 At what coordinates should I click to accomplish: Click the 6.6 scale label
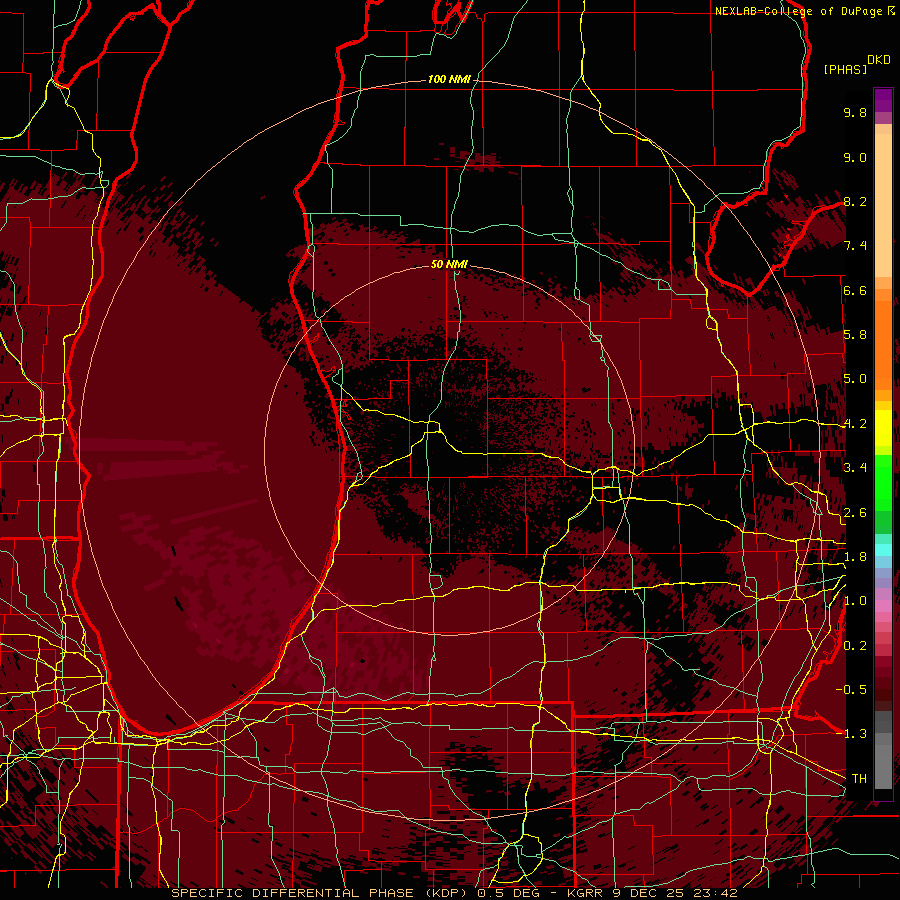(x=855, y=290)
